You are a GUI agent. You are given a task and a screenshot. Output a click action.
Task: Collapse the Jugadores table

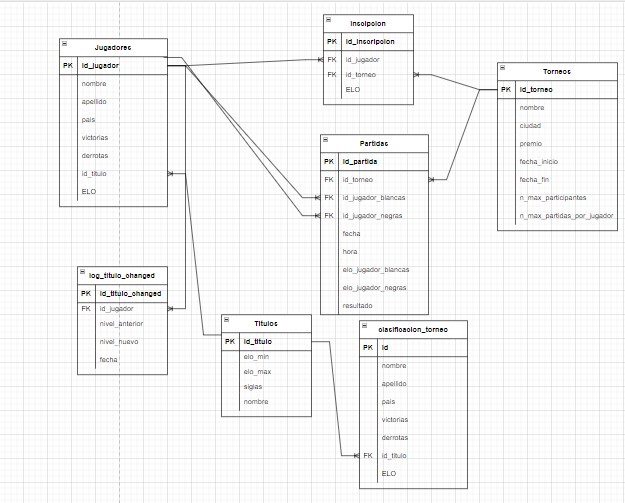[x=65, y=46]
